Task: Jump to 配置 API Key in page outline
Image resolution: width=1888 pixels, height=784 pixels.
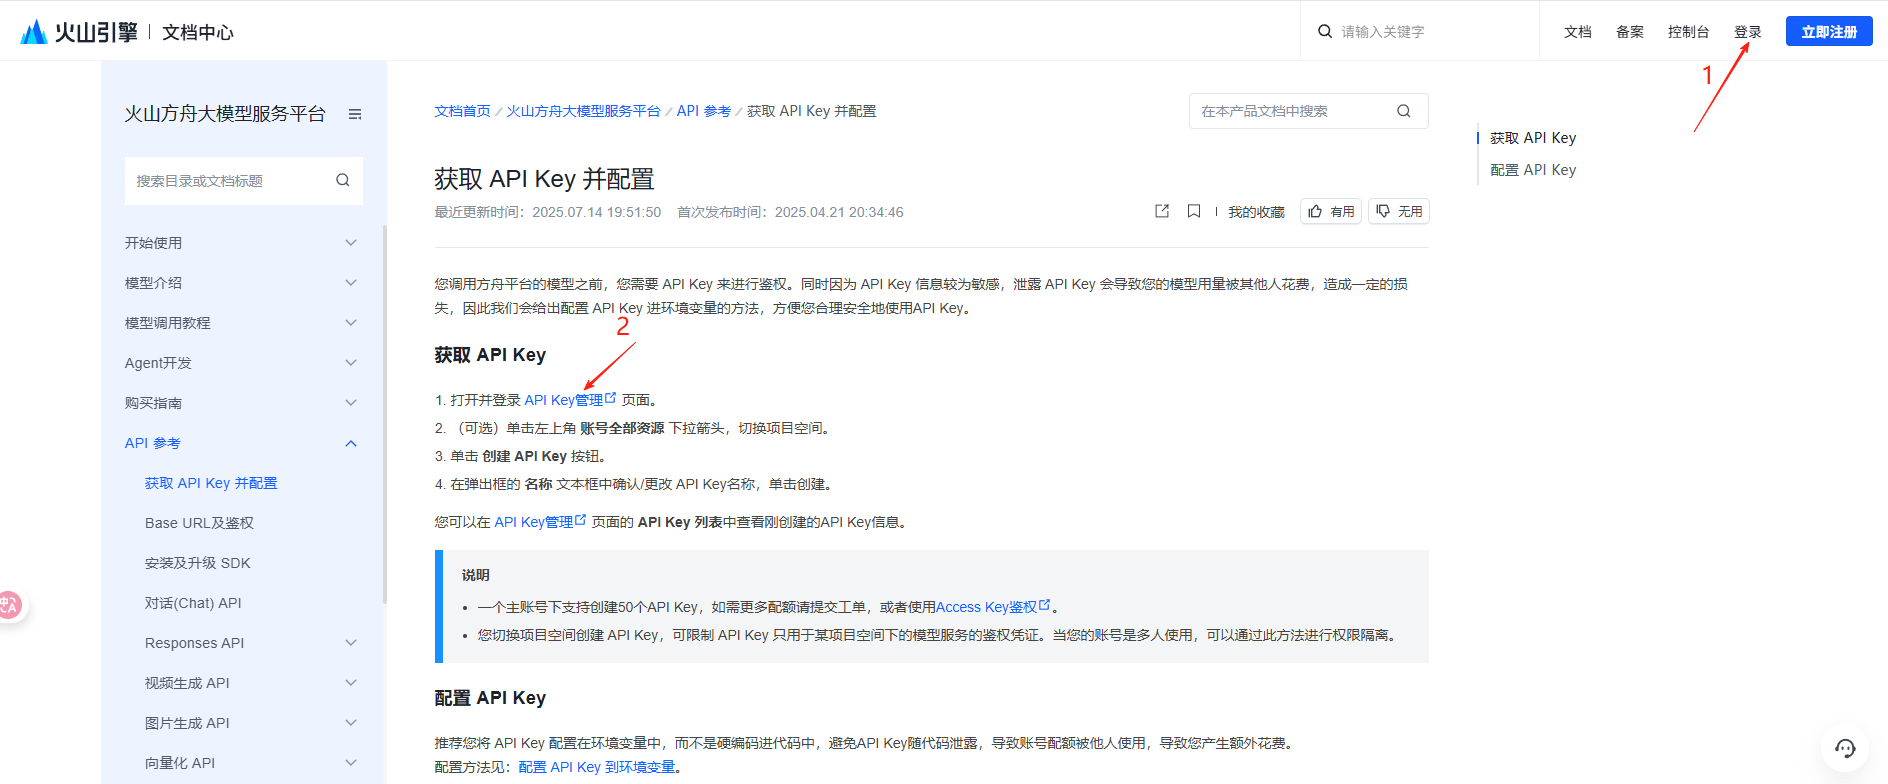Action: (1533, 170)
